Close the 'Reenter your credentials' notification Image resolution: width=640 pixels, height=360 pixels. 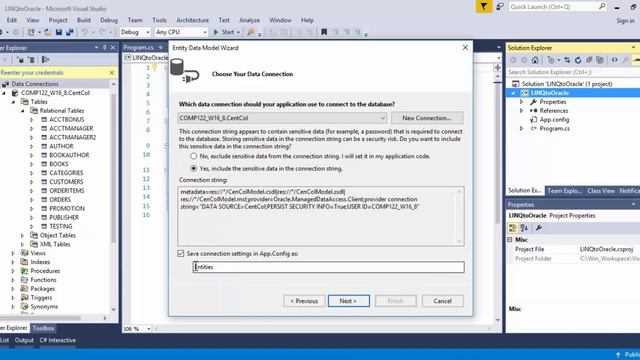112,73
